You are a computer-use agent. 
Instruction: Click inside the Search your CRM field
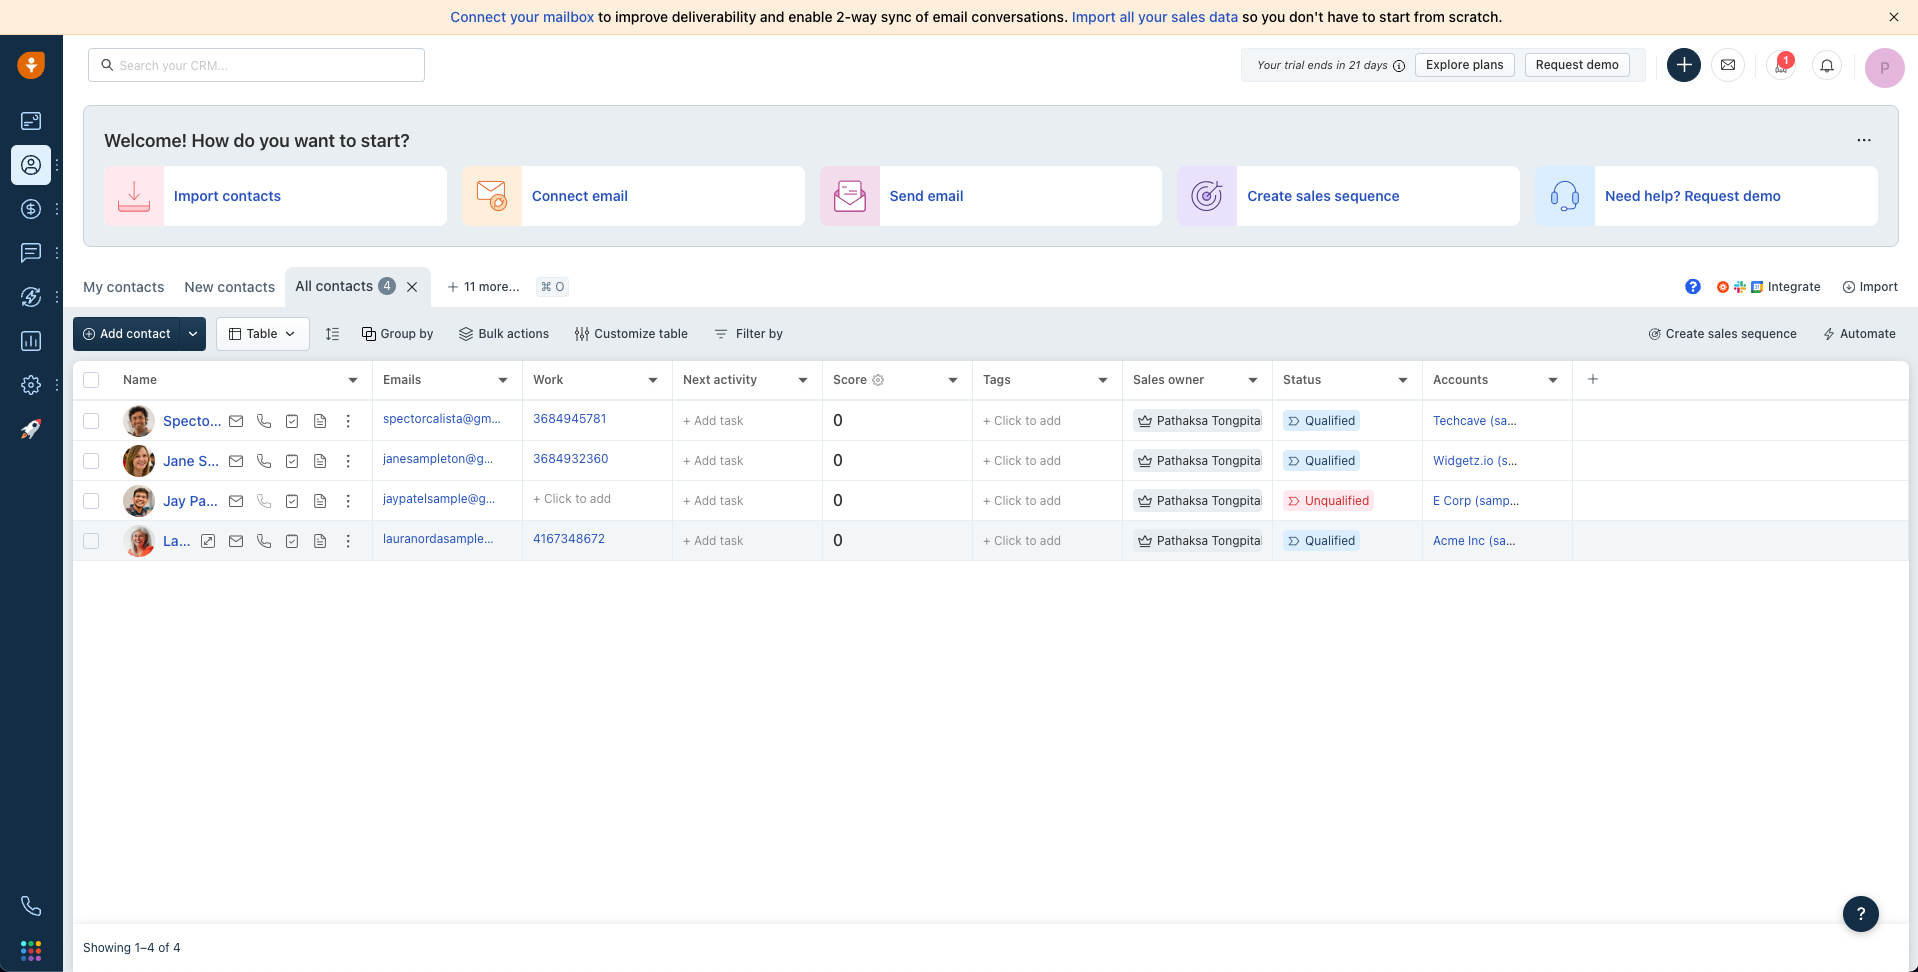point(255,64)
